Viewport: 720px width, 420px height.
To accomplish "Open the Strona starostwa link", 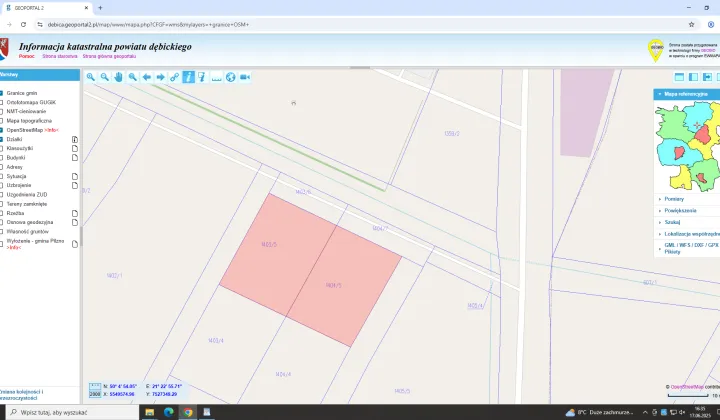I will click(59, 57).
